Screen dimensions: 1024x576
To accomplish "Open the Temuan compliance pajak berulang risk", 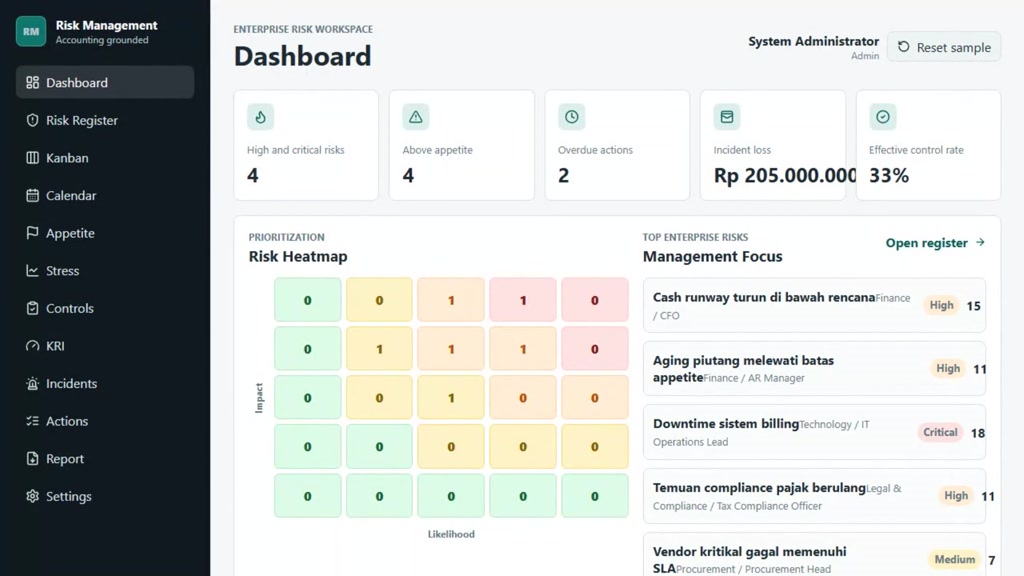I will pos(814,496).
